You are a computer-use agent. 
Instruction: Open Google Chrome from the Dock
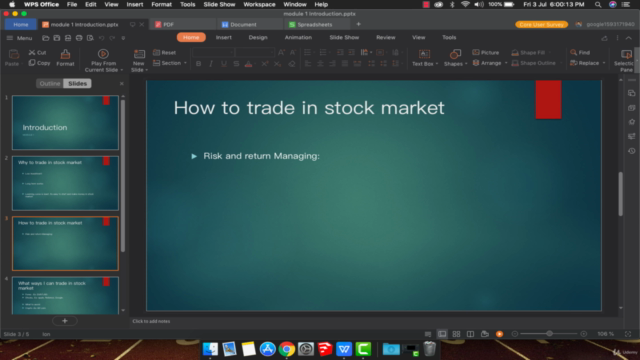tap(287, 349)
